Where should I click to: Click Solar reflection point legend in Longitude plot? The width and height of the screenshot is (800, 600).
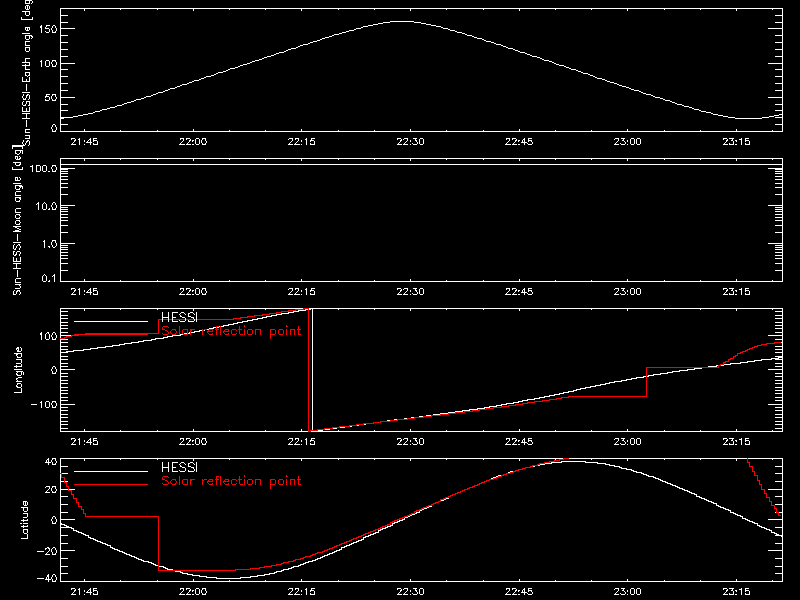point(231,331)
